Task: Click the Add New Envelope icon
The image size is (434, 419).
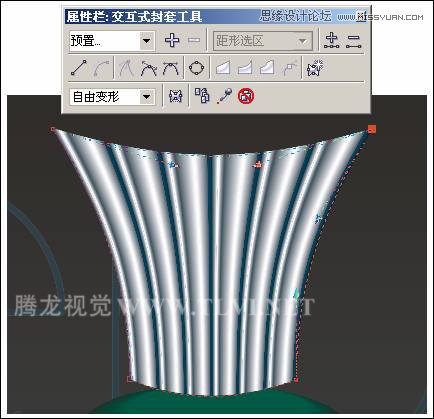Action: (315, 68)
